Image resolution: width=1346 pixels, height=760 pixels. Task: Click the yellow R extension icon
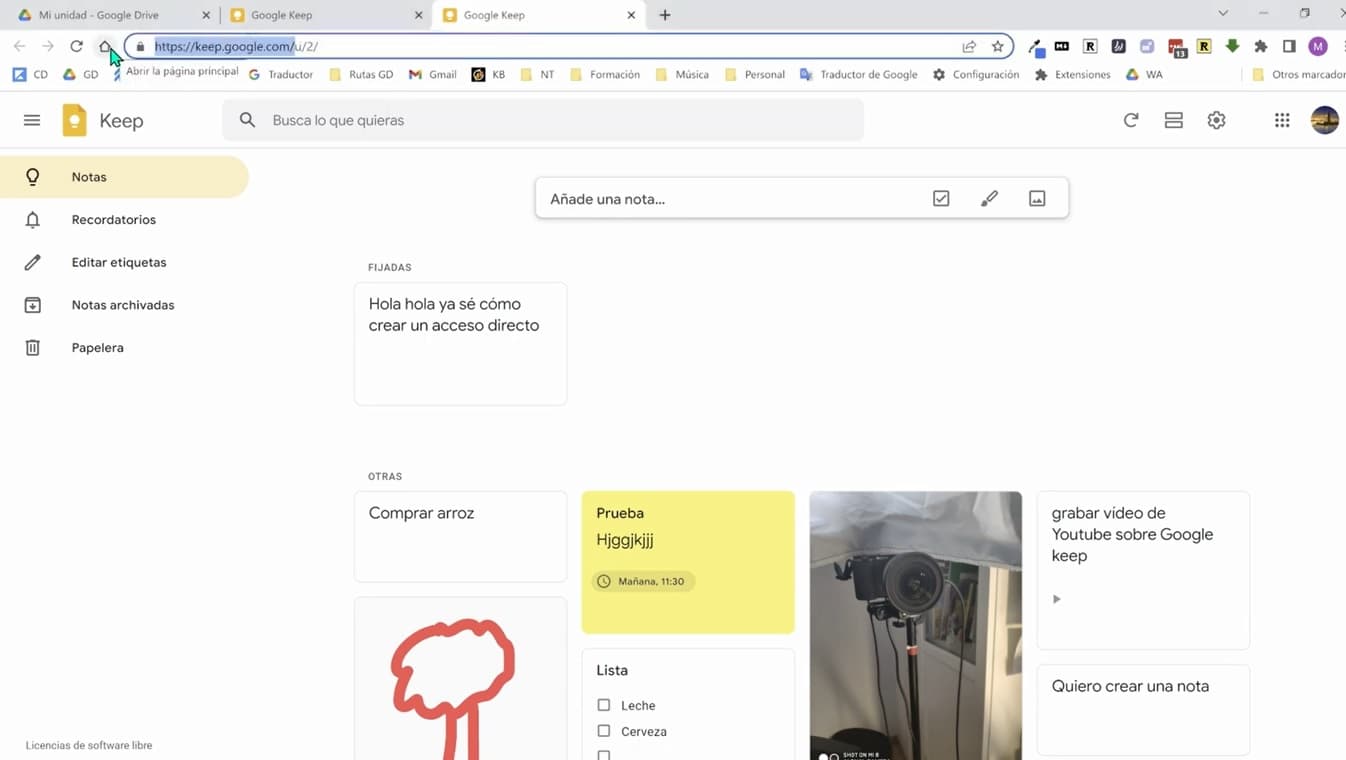[1204, 46]
